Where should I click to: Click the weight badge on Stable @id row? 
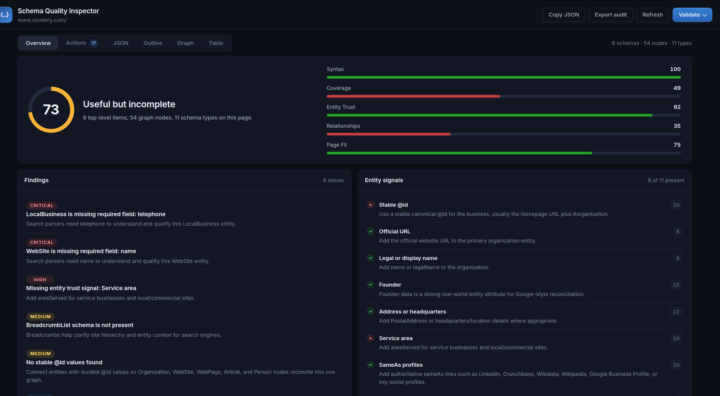(676, 205)
